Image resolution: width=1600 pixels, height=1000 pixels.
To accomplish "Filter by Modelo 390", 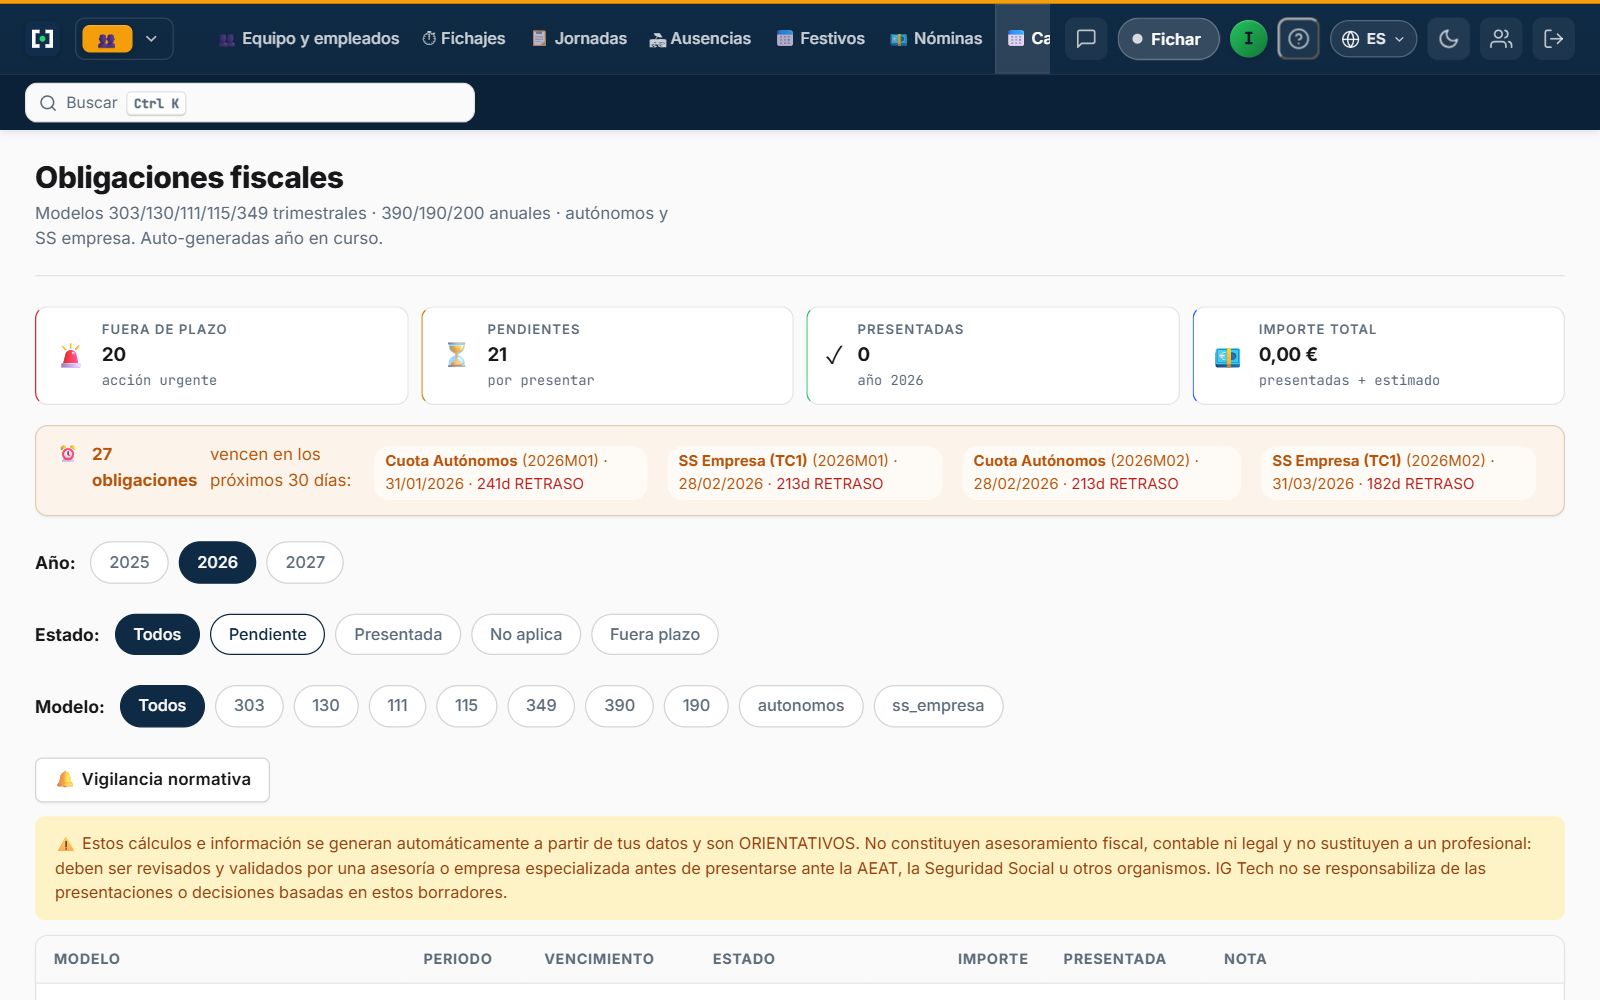I will click(x=619, y=706).
